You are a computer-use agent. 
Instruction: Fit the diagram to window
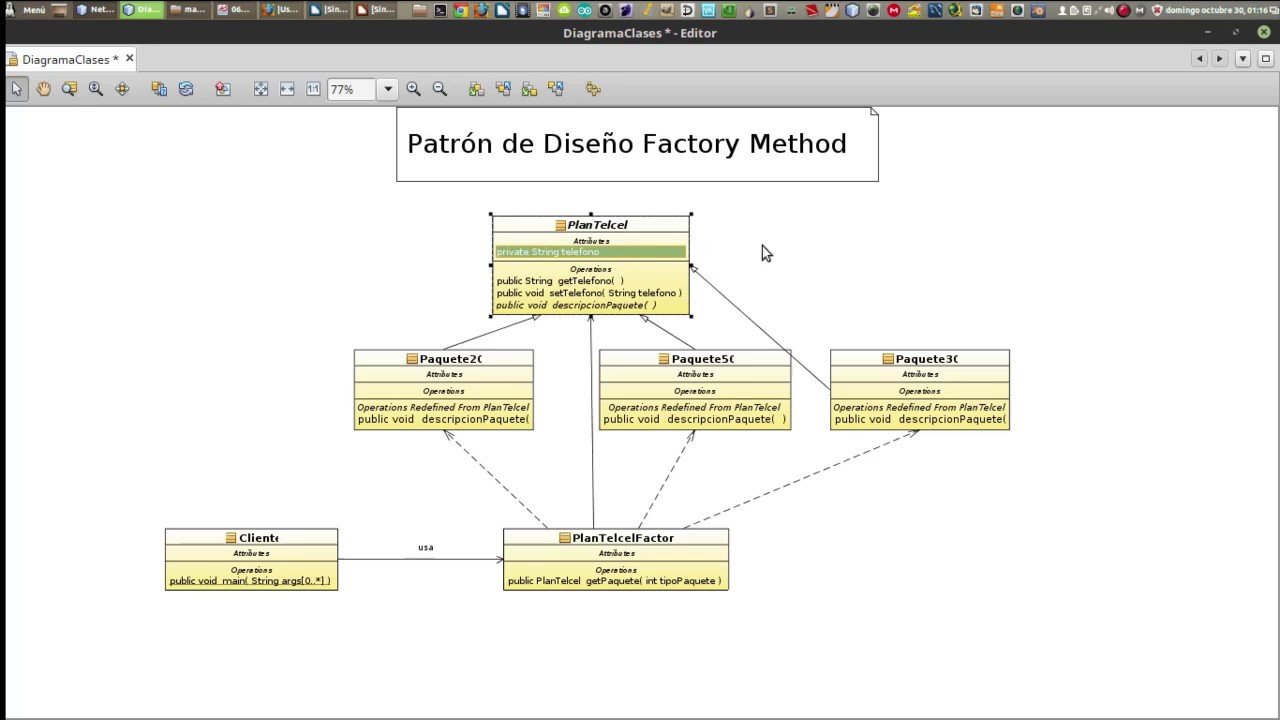[x=260, y=89]
